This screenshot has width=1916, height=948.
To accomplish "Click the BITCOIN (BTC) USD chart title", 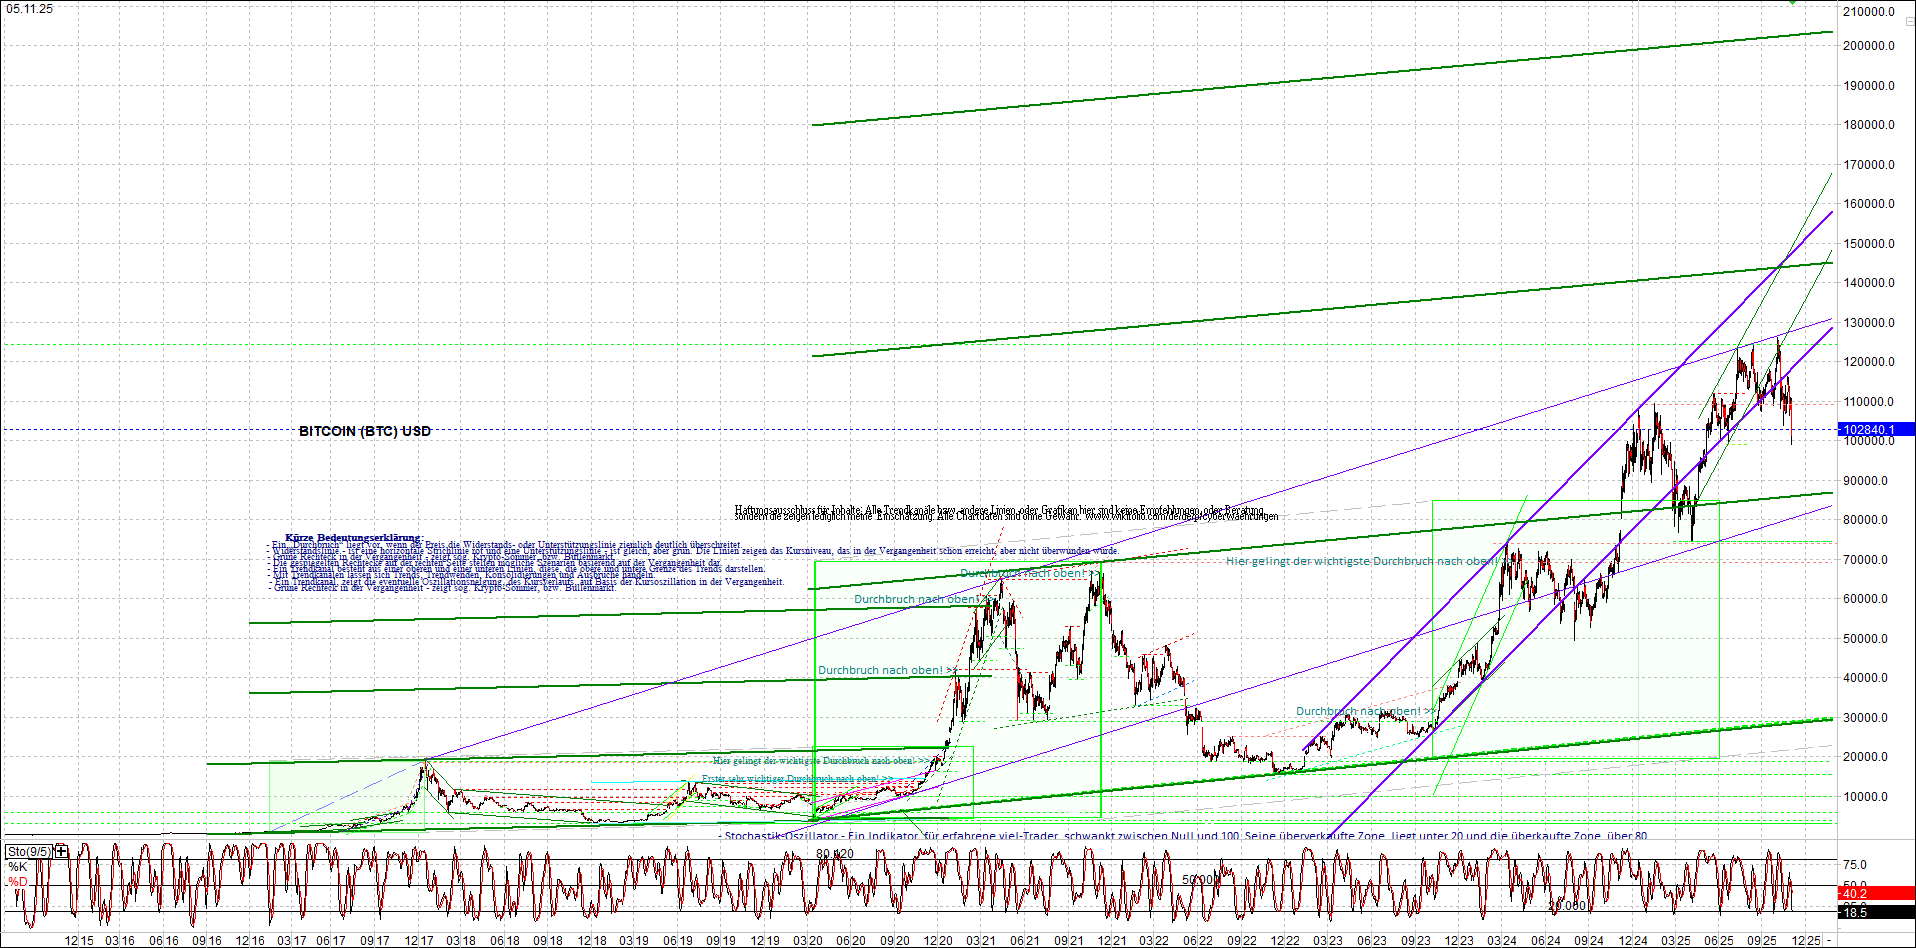I will 364,430.
